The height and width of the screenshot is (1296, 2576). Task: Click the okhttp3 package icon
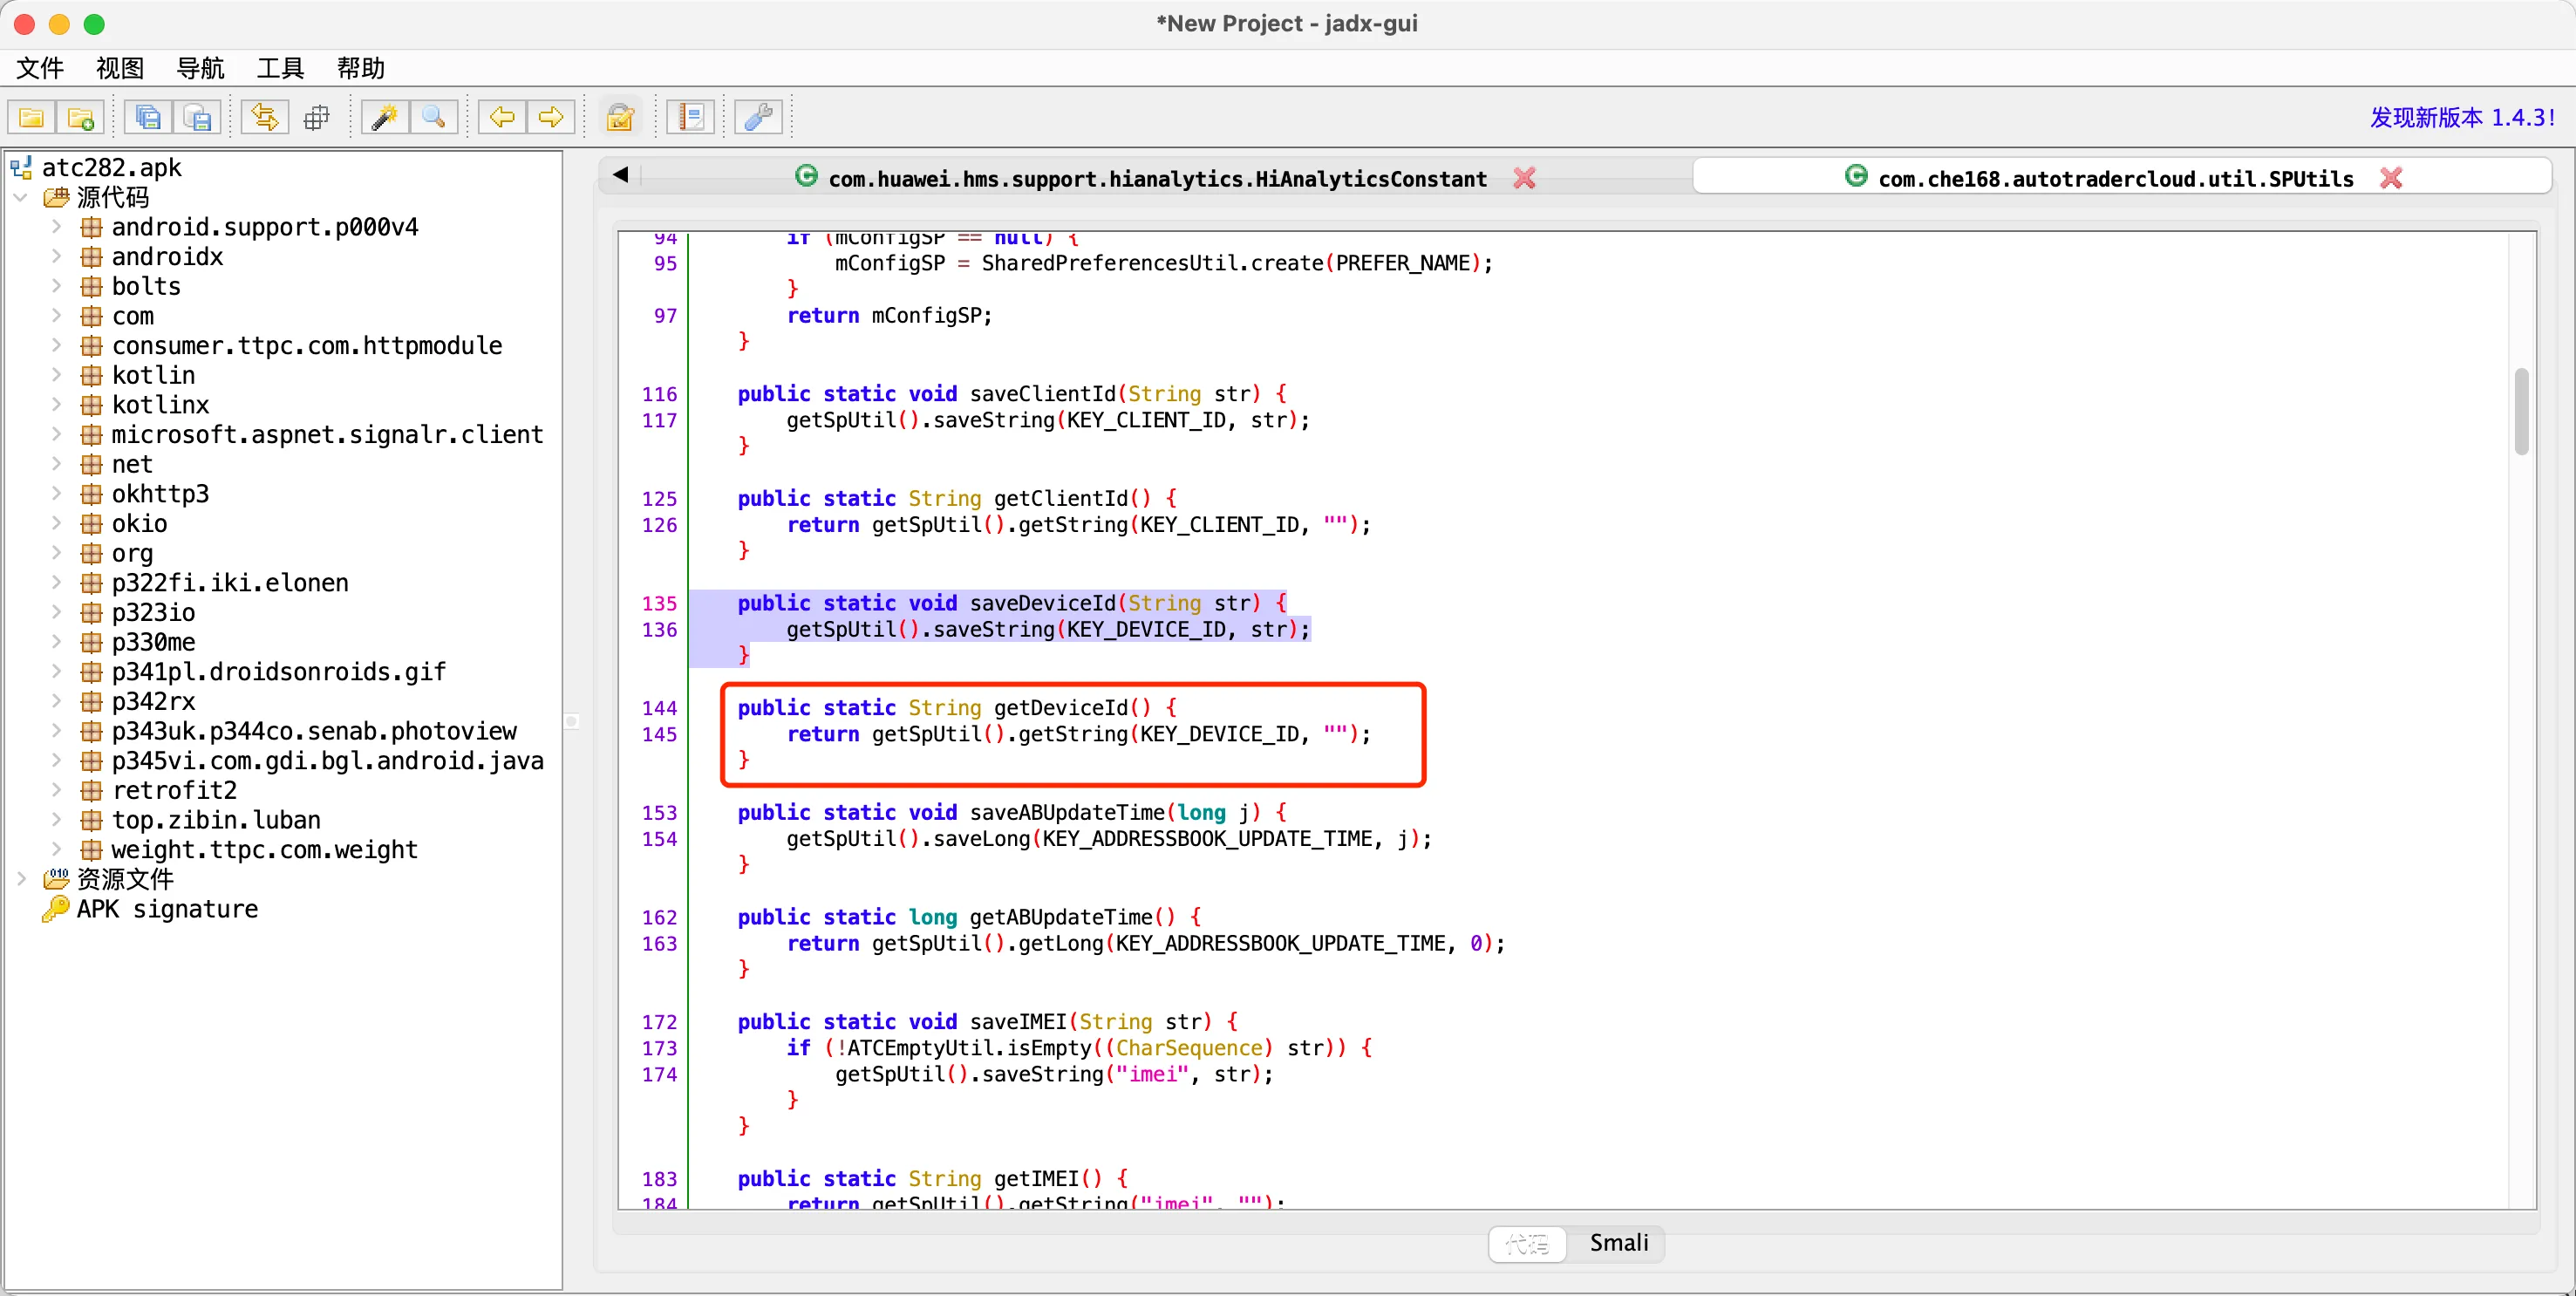[x=91, y=494]
